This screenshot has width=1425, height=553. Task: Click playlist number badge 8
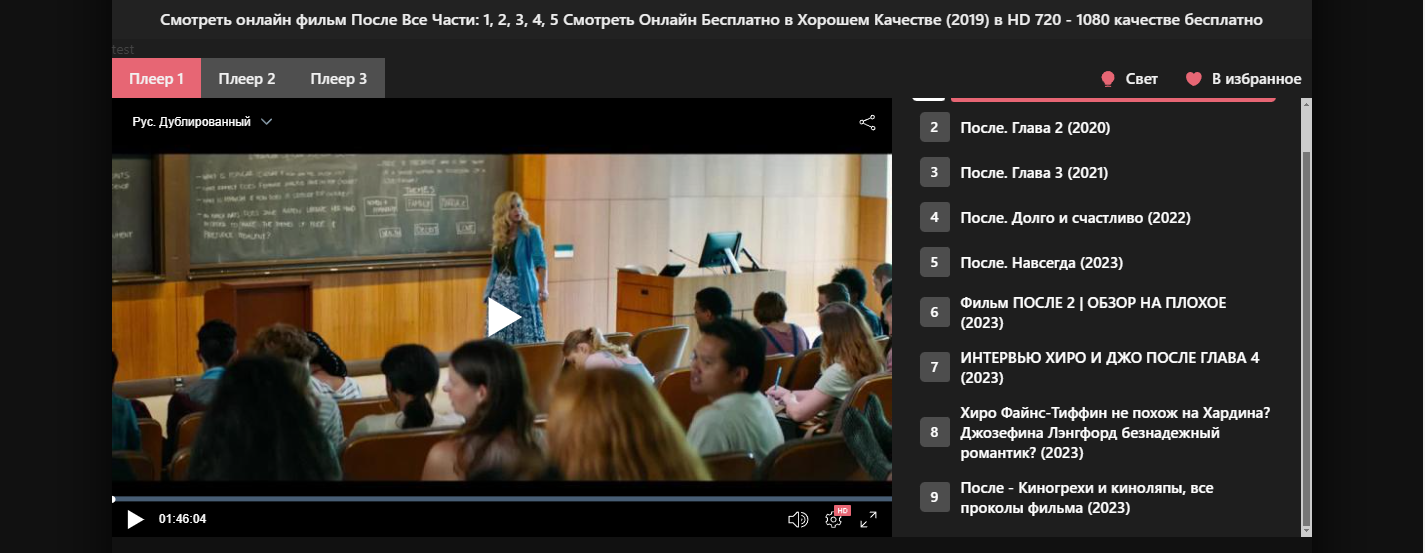[934, 432]
